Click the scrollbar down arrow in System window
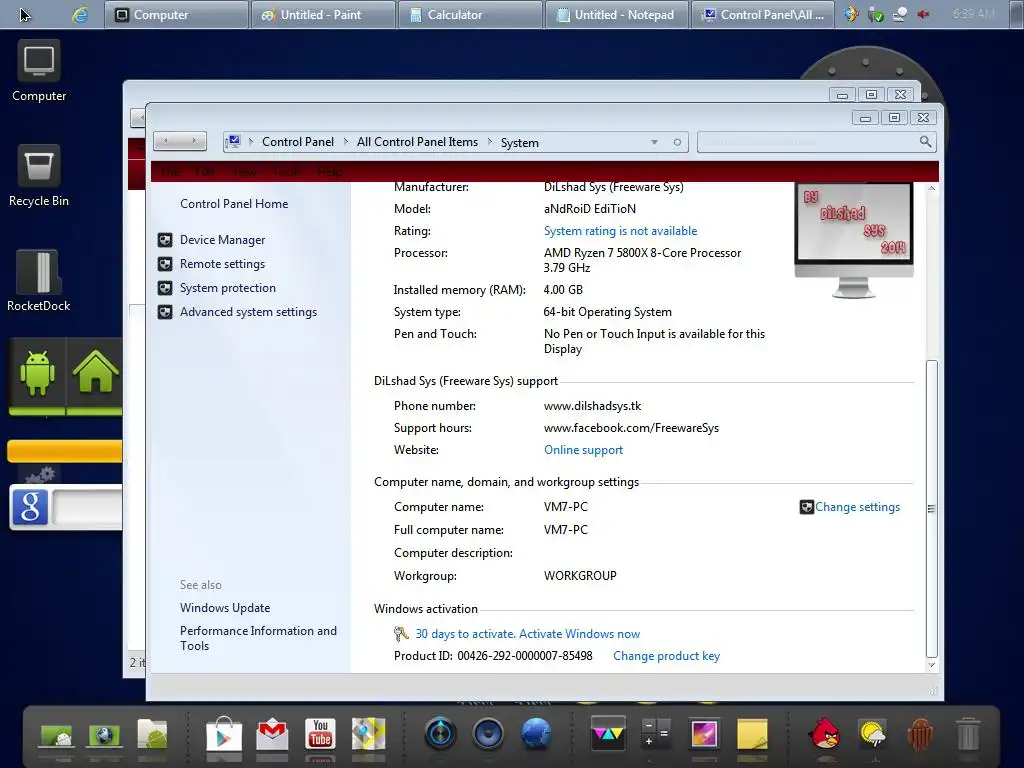The width and height of the screenshot is (1024, 768). tap(932, 665)
